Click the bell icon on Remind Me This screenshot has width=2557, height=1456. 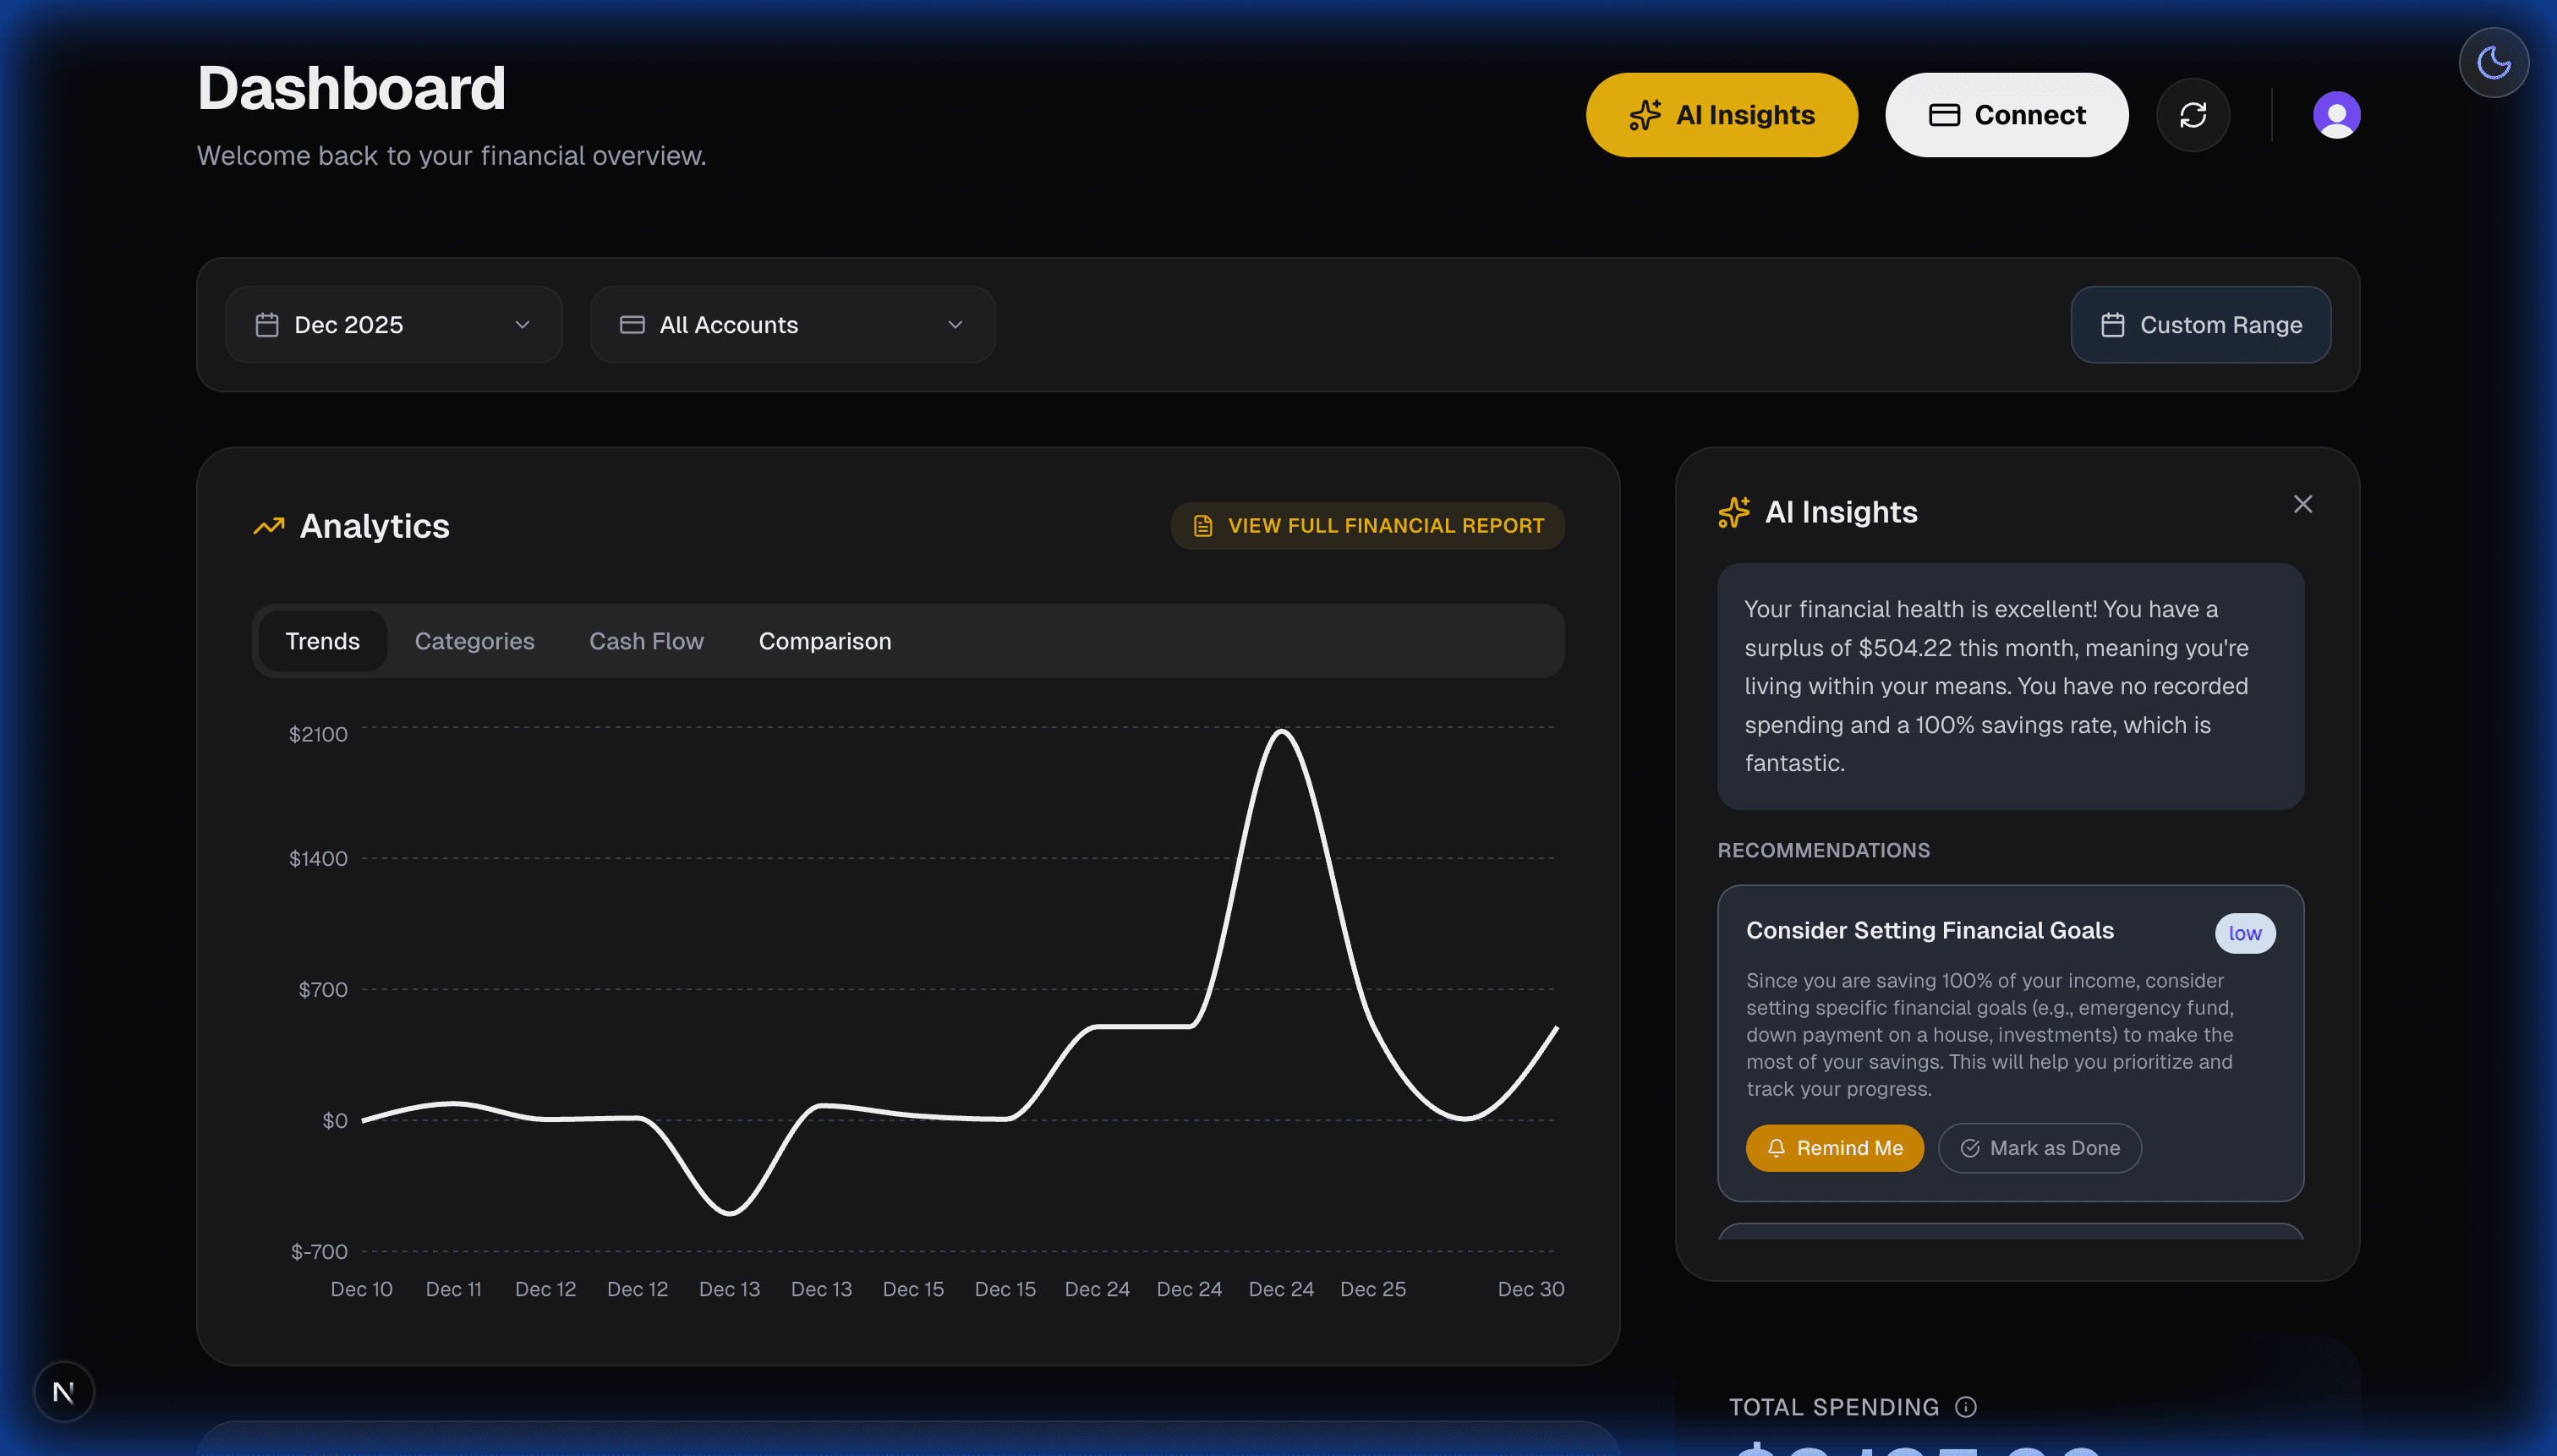click(x=1777, y=1148)
